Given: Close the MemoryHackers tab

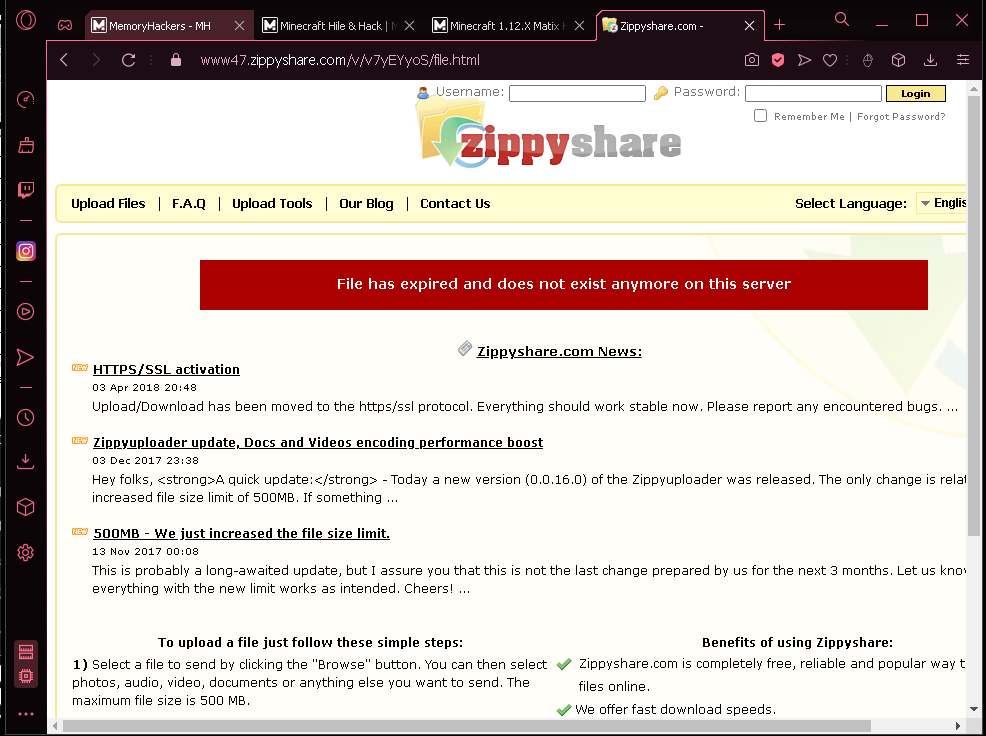Looking at the screenshot, I should tap(239, 26).
